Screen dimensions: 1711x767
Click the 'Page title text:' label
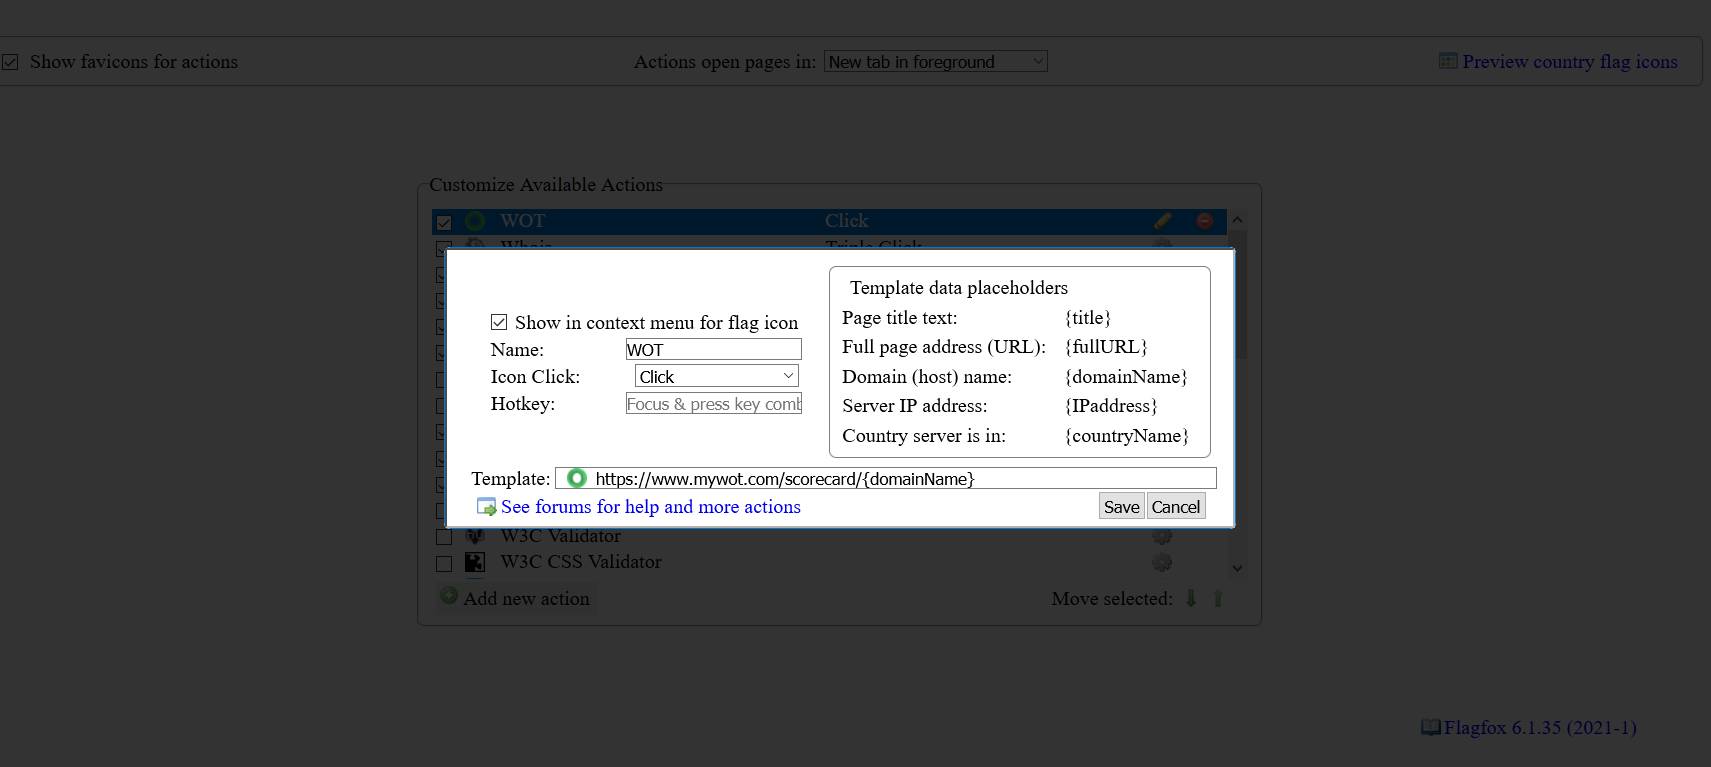coord(900,318)
